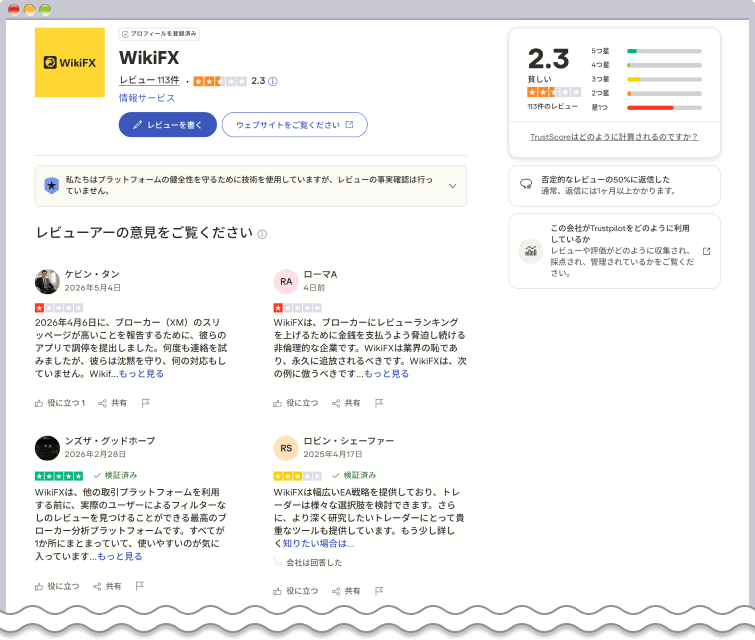Image resolution: width=755 pixels, height=640 pixels.
Task: Show company reply 会社は回答した
Action: (314, 562)
